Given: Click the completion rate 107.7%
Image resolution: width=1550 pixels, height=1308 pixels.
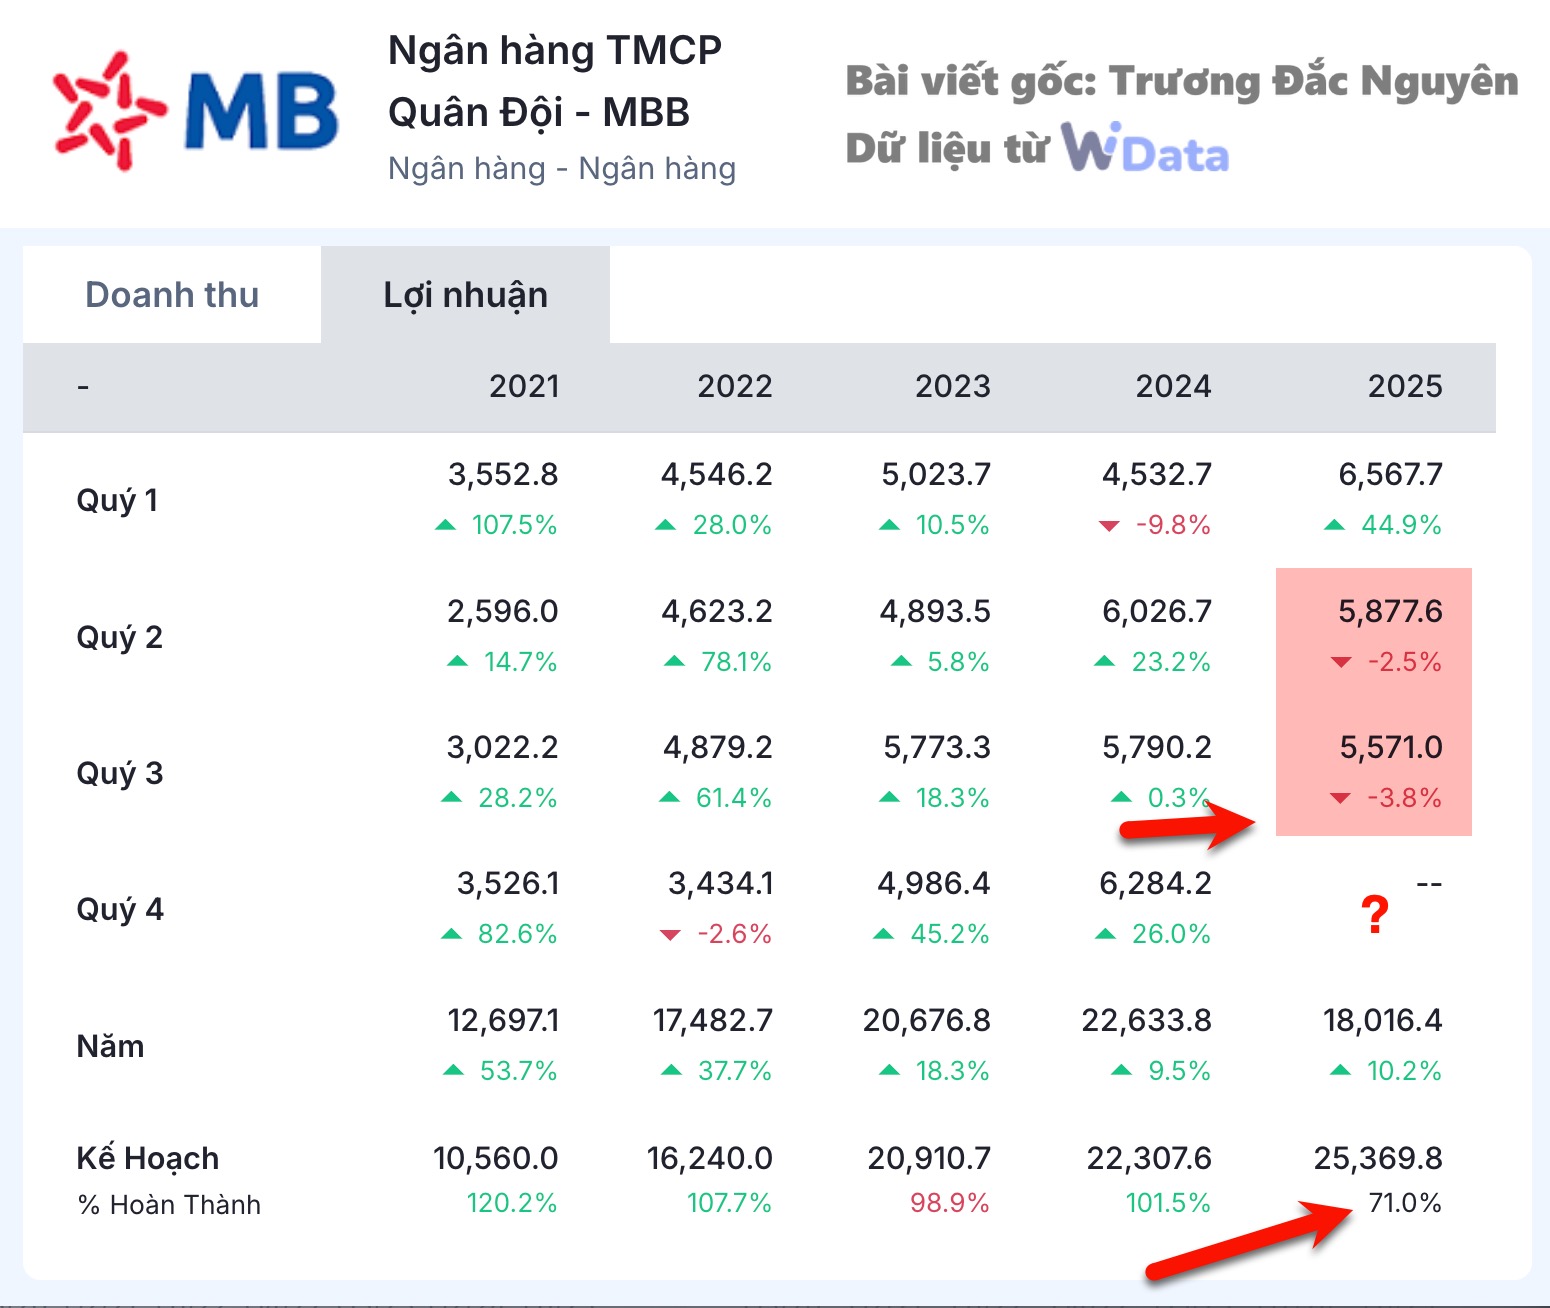Looking at the screenshot, I should [x=729, y=1203].
